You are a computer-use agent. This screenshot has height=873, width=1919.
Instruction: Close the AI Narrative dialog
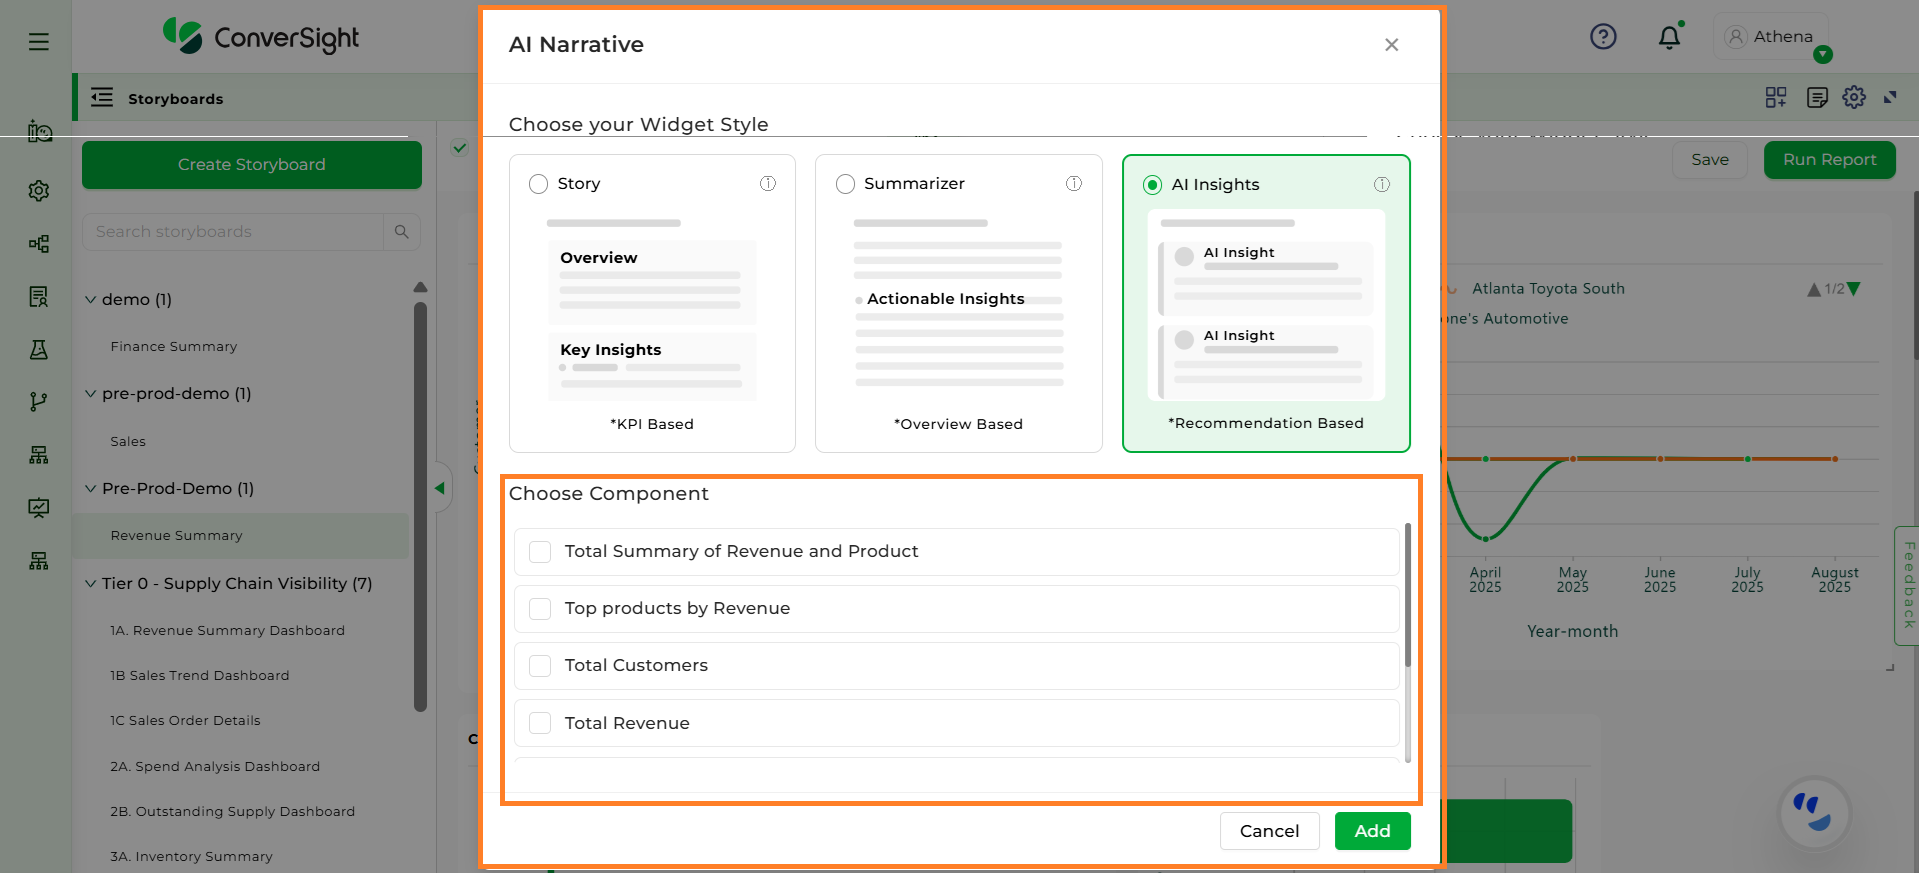(1391, 45)
